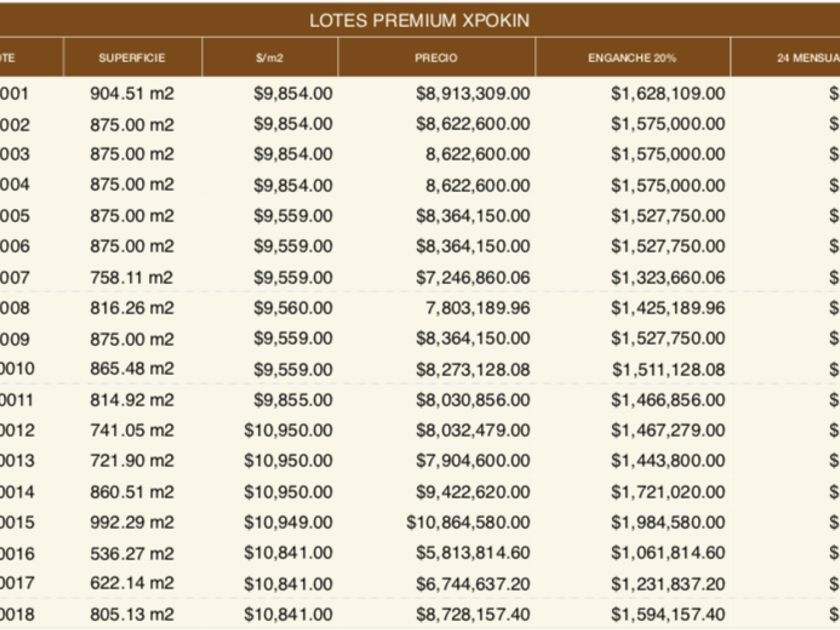The image size is (840, 630).
Task: Click down payment cell $1,061,814.60
Action: (667, 553)
